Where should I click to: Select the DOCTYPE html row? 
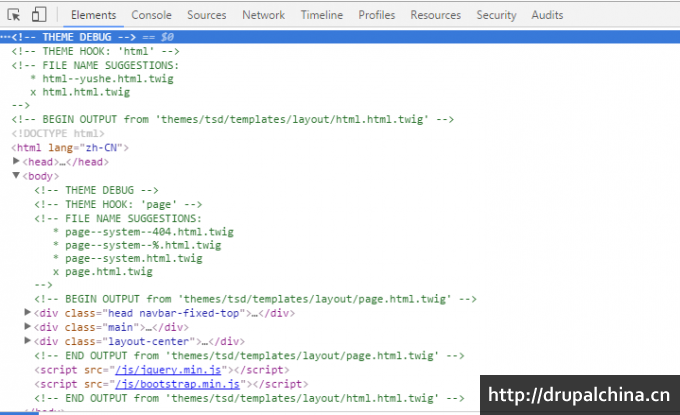point(58,133)
